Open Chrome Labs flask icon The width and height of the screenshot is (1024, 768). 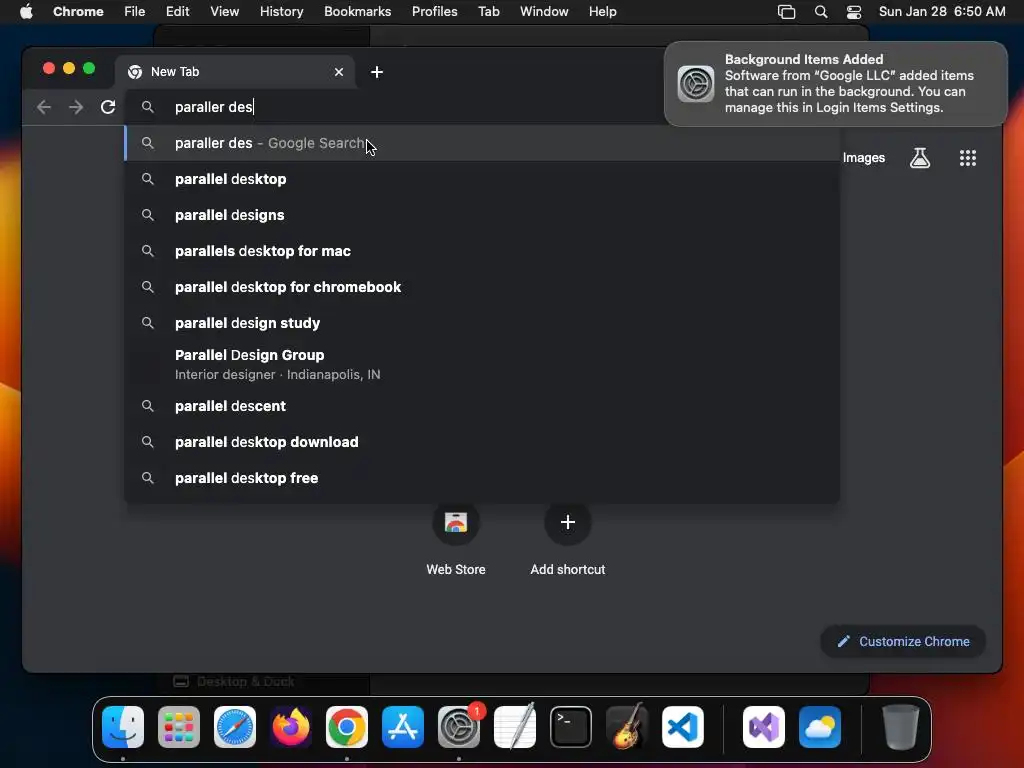pyautogui.click(x=920, y=158)
